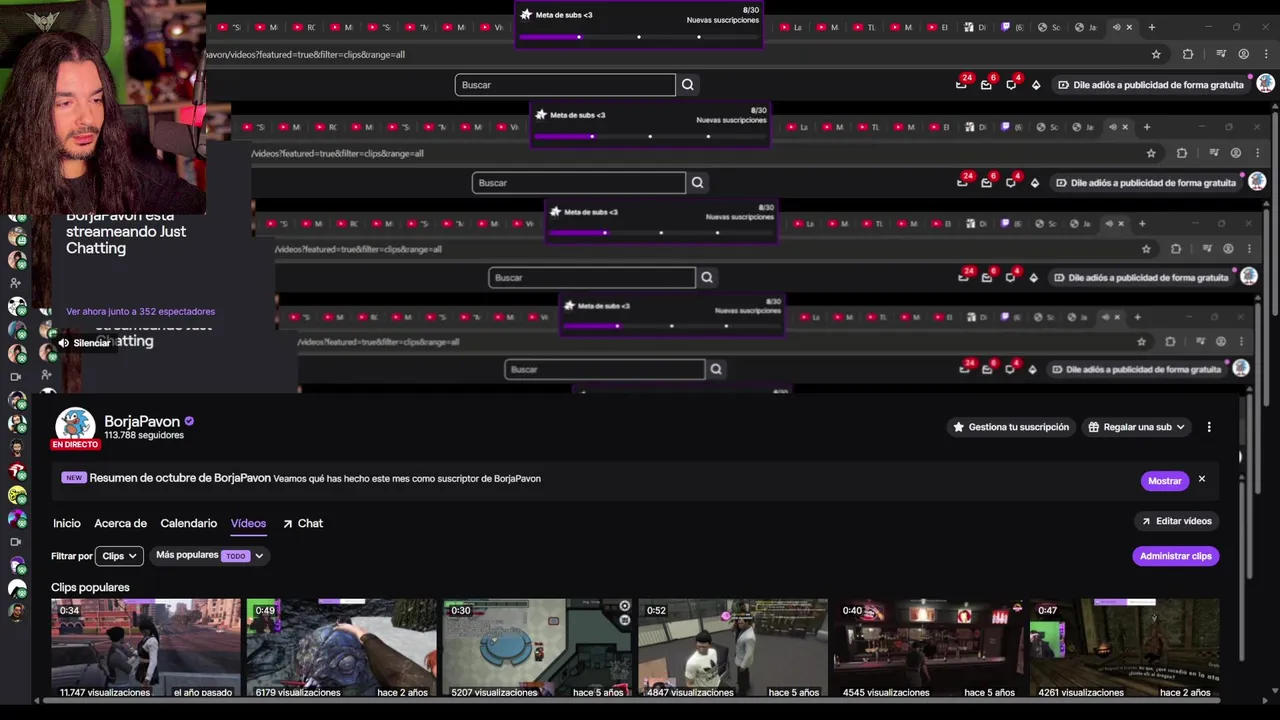
Task: Click 'Ver ahora junto a 352 espectadores' link
Action: tap(140, 311)
